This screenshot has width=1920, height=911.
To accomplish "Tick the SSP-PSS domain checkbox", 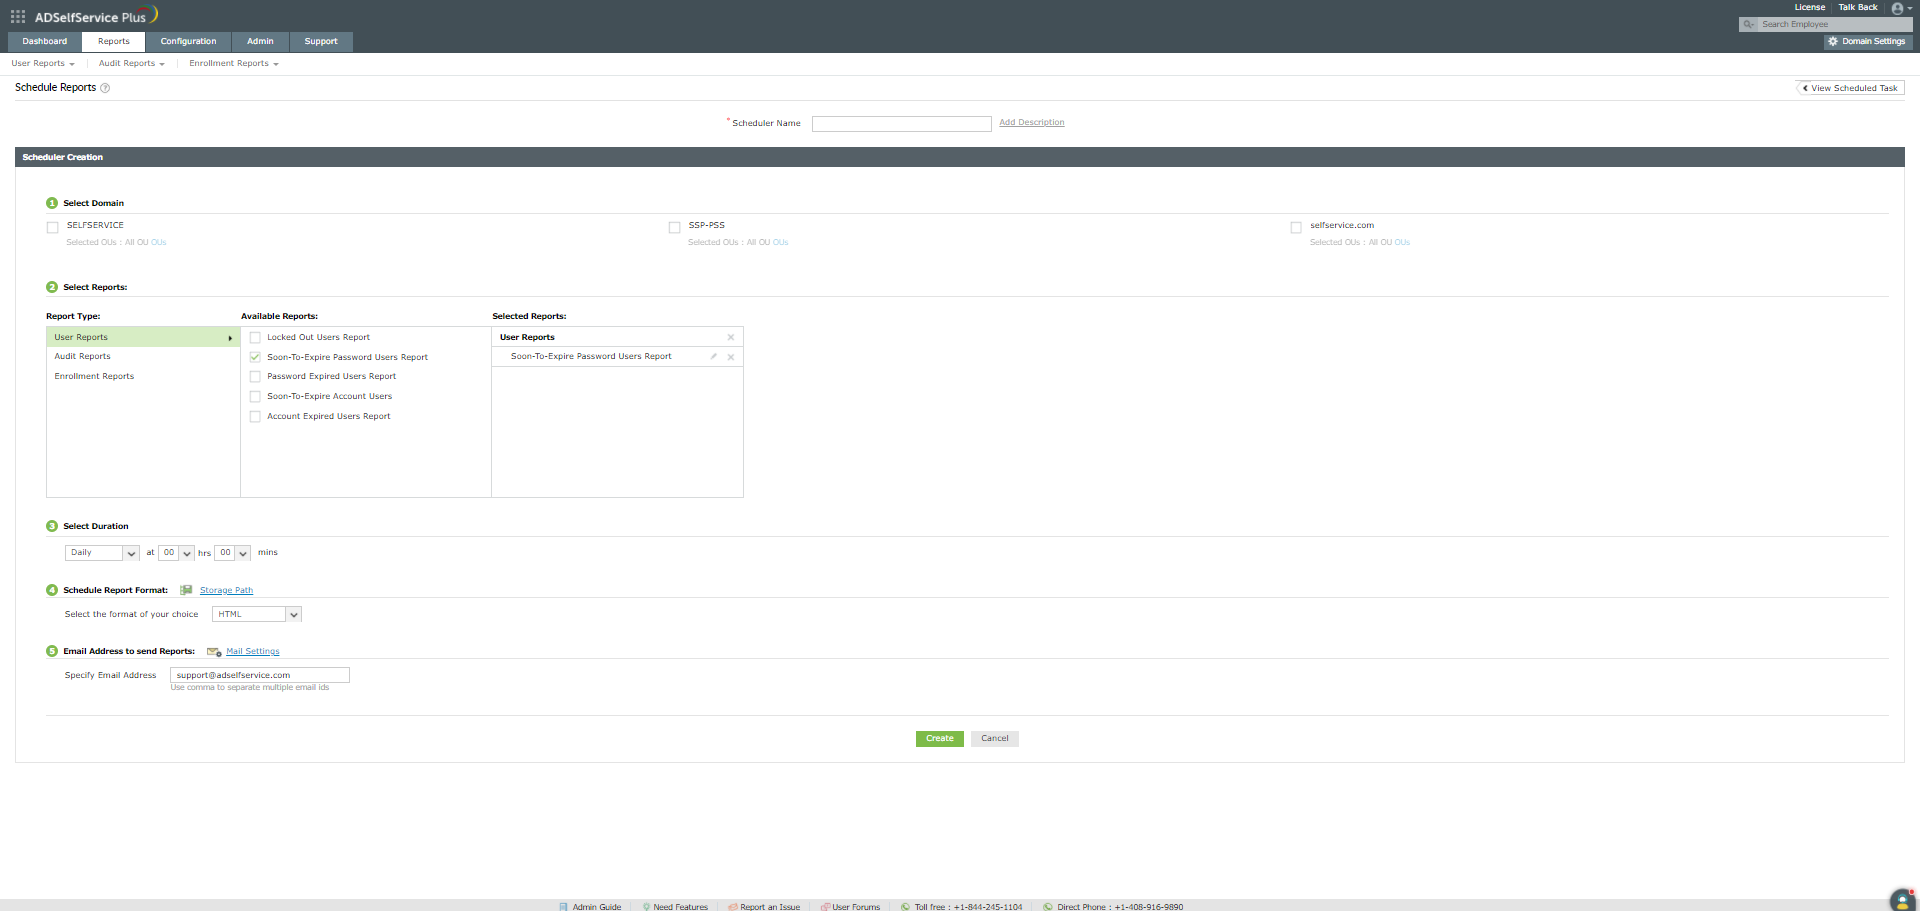I will (675, 228).
